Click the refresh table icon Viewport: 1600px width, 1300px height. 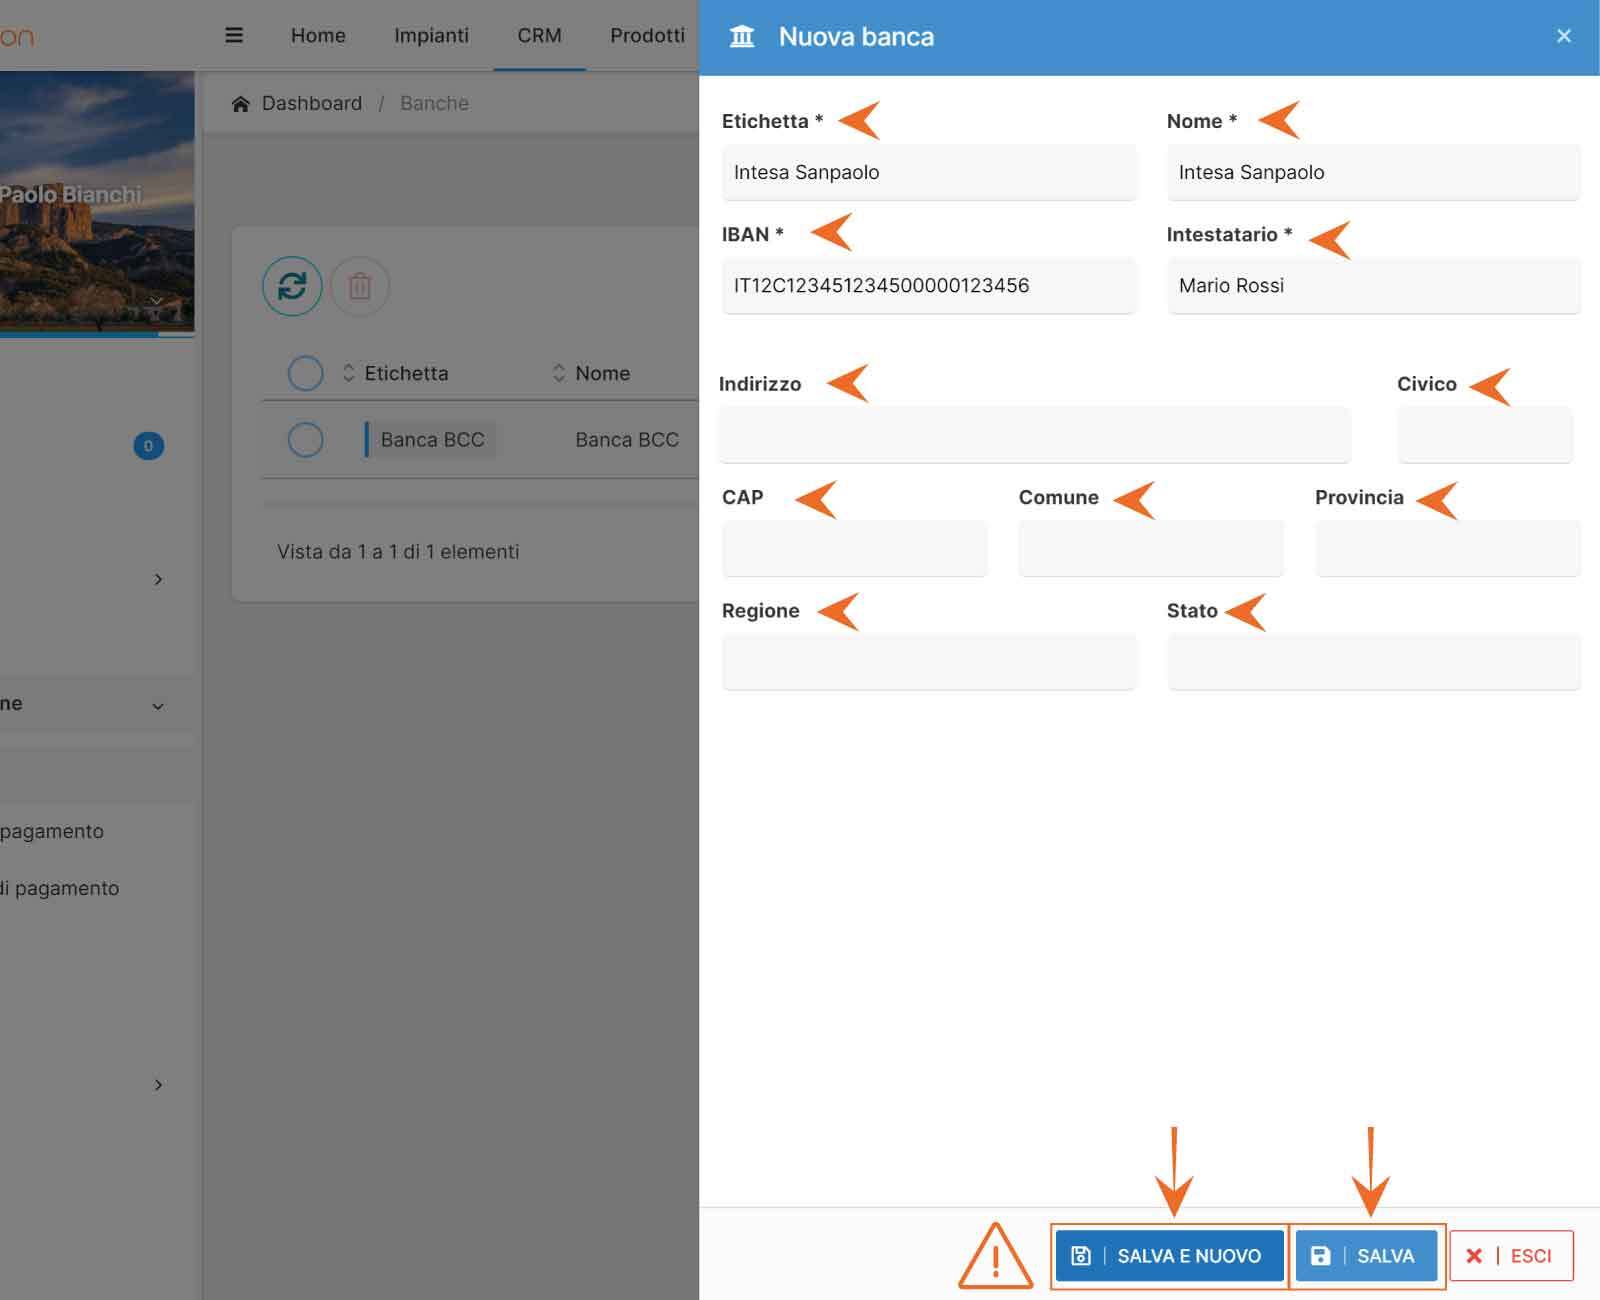point(292,286)
